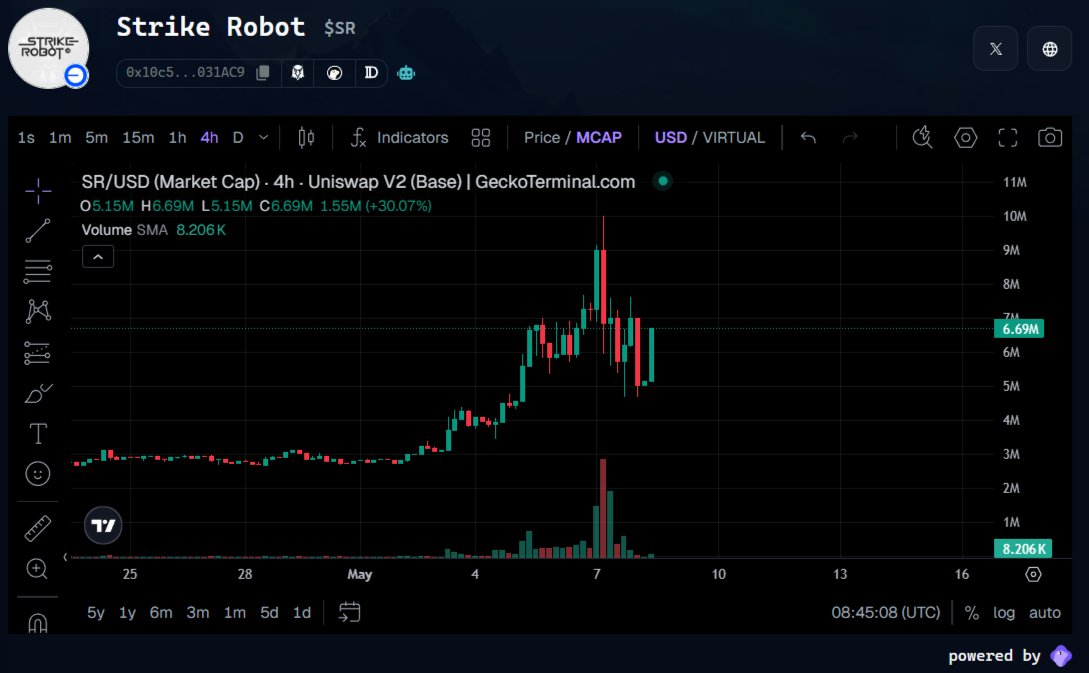
Task: Open quick search lightning icon
Action: click(x=922, y=138)
